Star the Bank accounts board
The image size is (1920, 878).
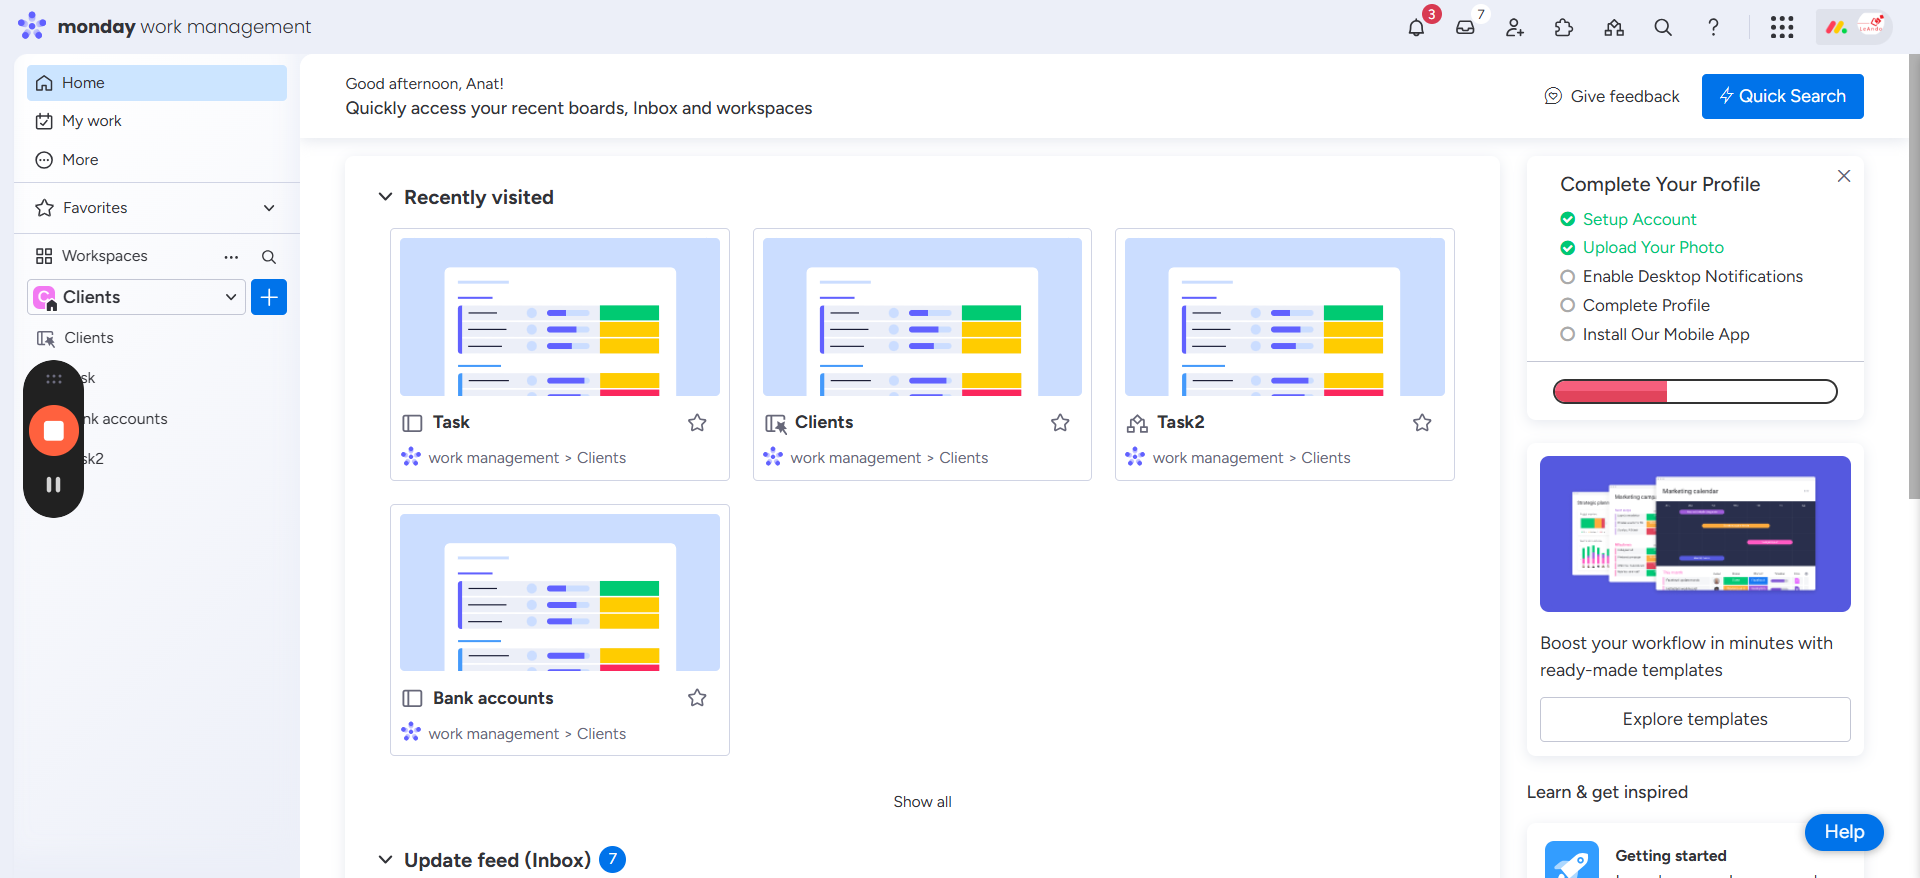click(697, 698)
